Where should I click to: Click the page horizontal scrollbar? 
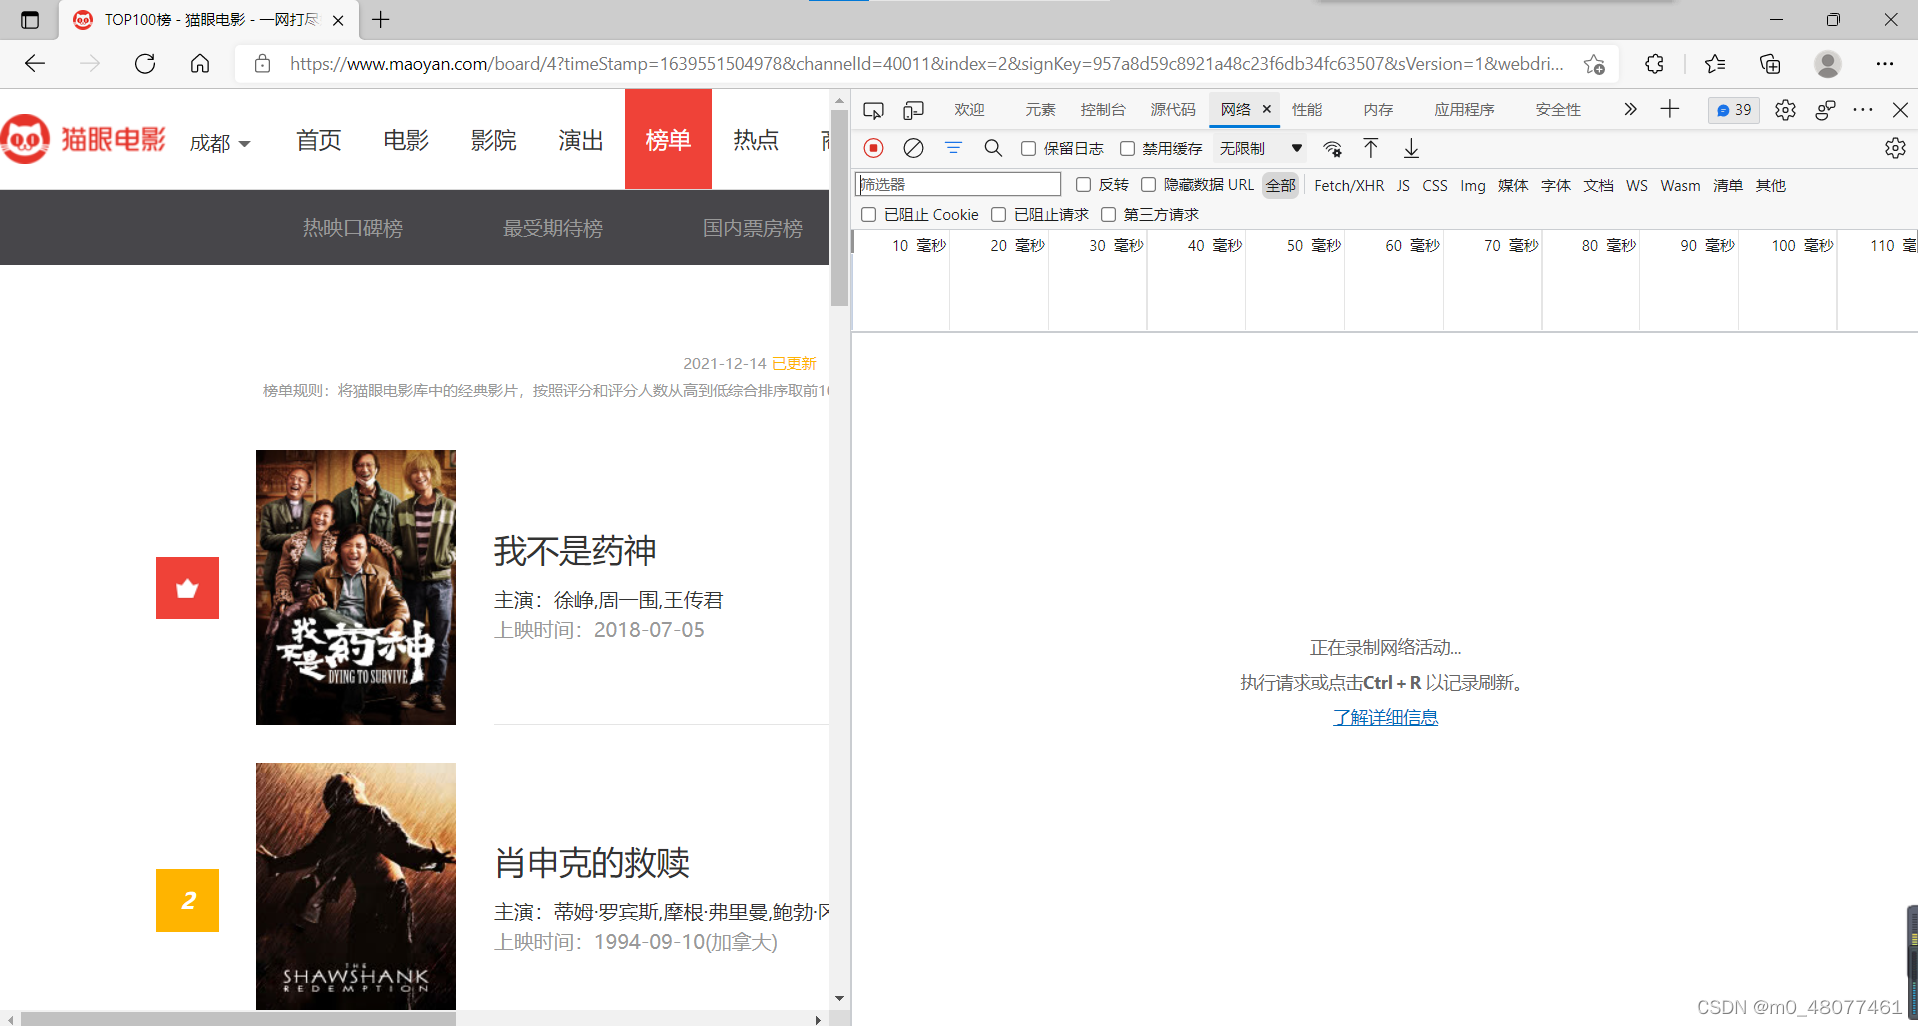click(x=238, y=1019)
